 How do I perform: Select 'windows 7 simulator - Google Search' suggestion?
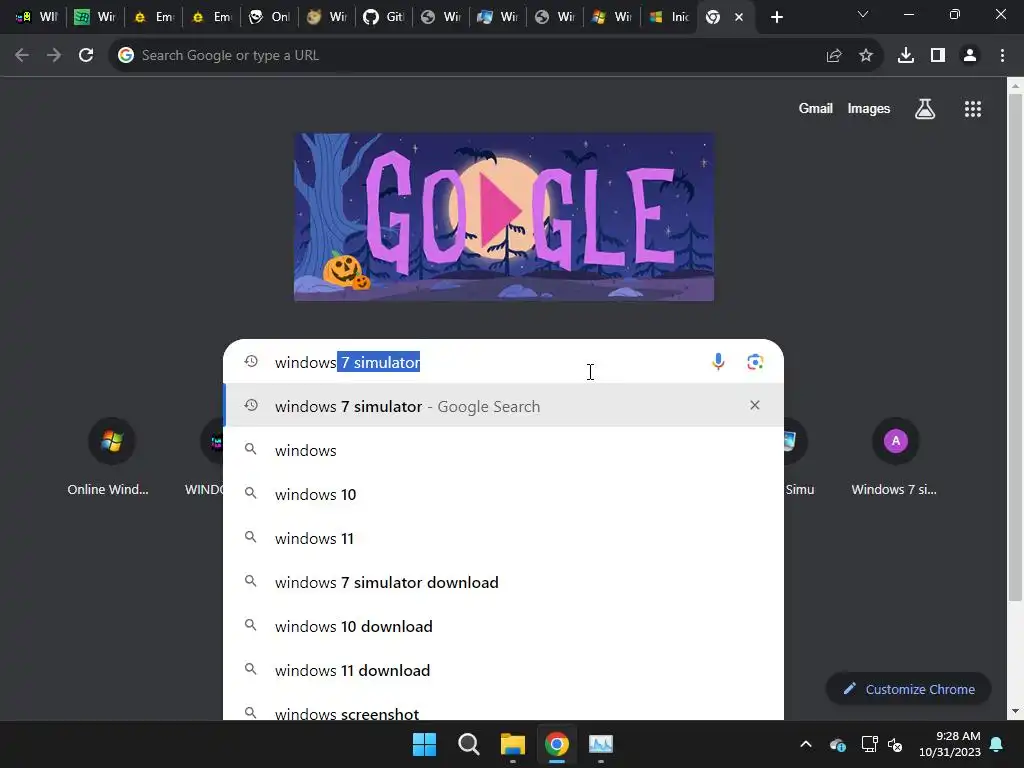(504, 406)
